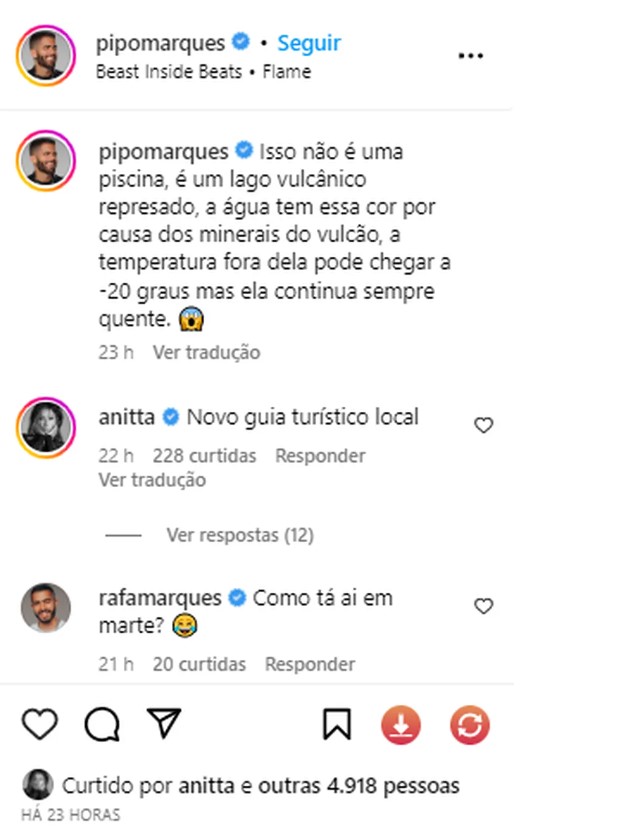Click Pipo Marques's verified badge
This screenshot has height=834, width=619.
(x=238, y=43)
